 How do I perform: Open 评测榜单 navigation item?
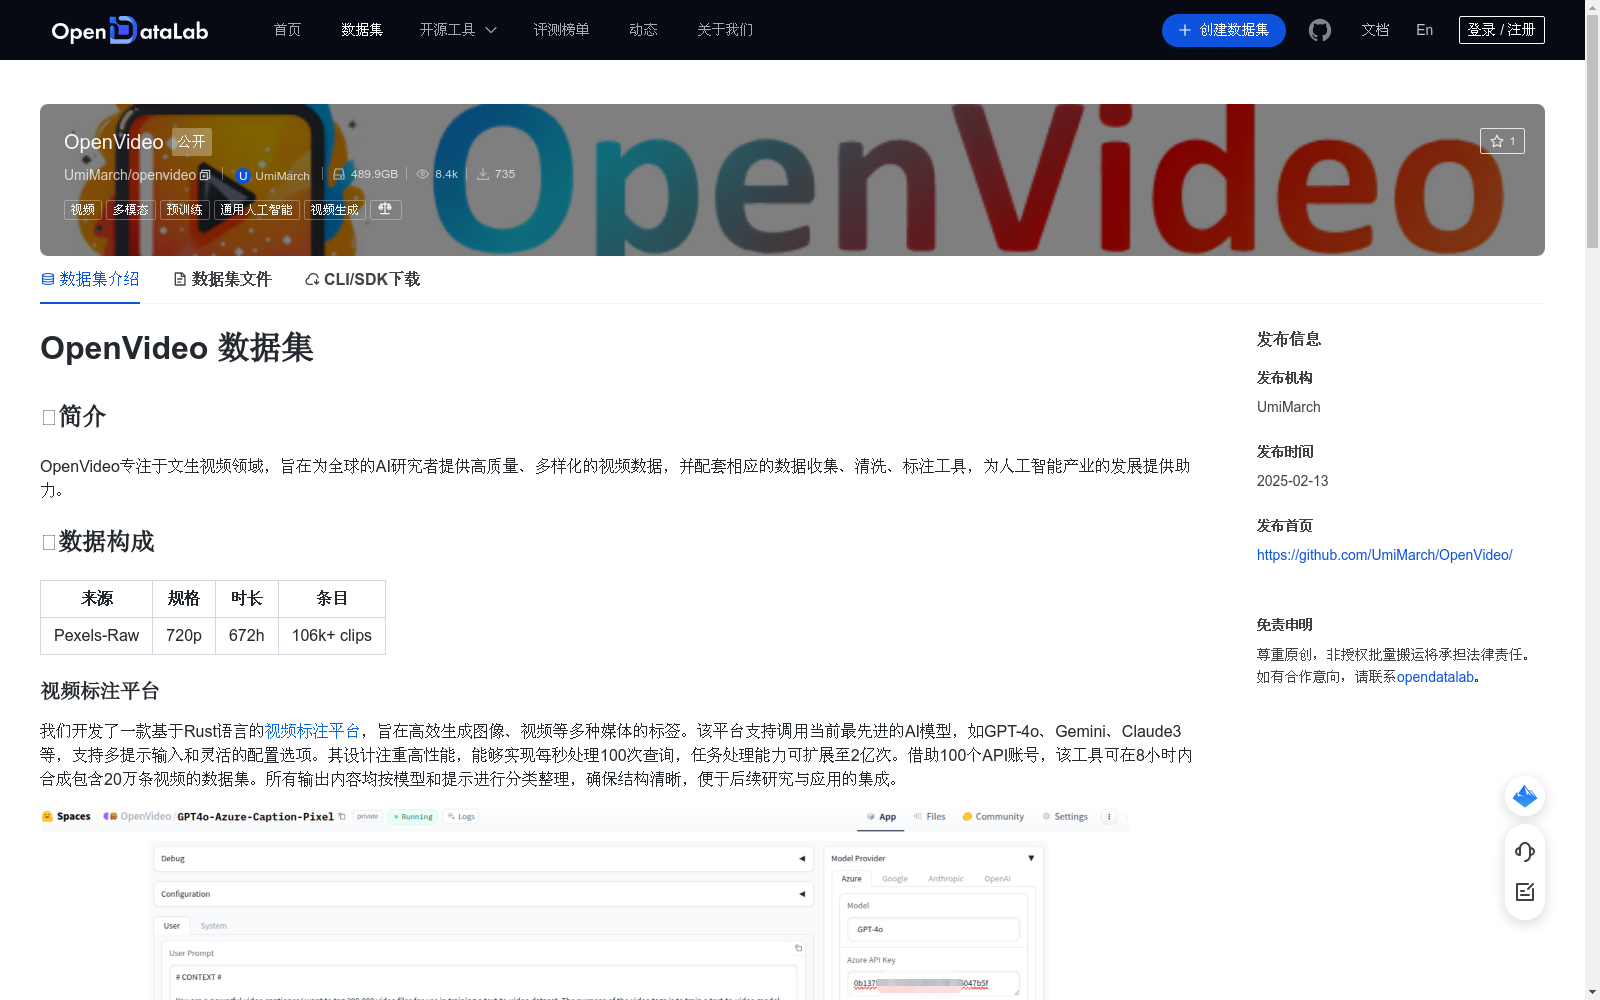(562, 30)
